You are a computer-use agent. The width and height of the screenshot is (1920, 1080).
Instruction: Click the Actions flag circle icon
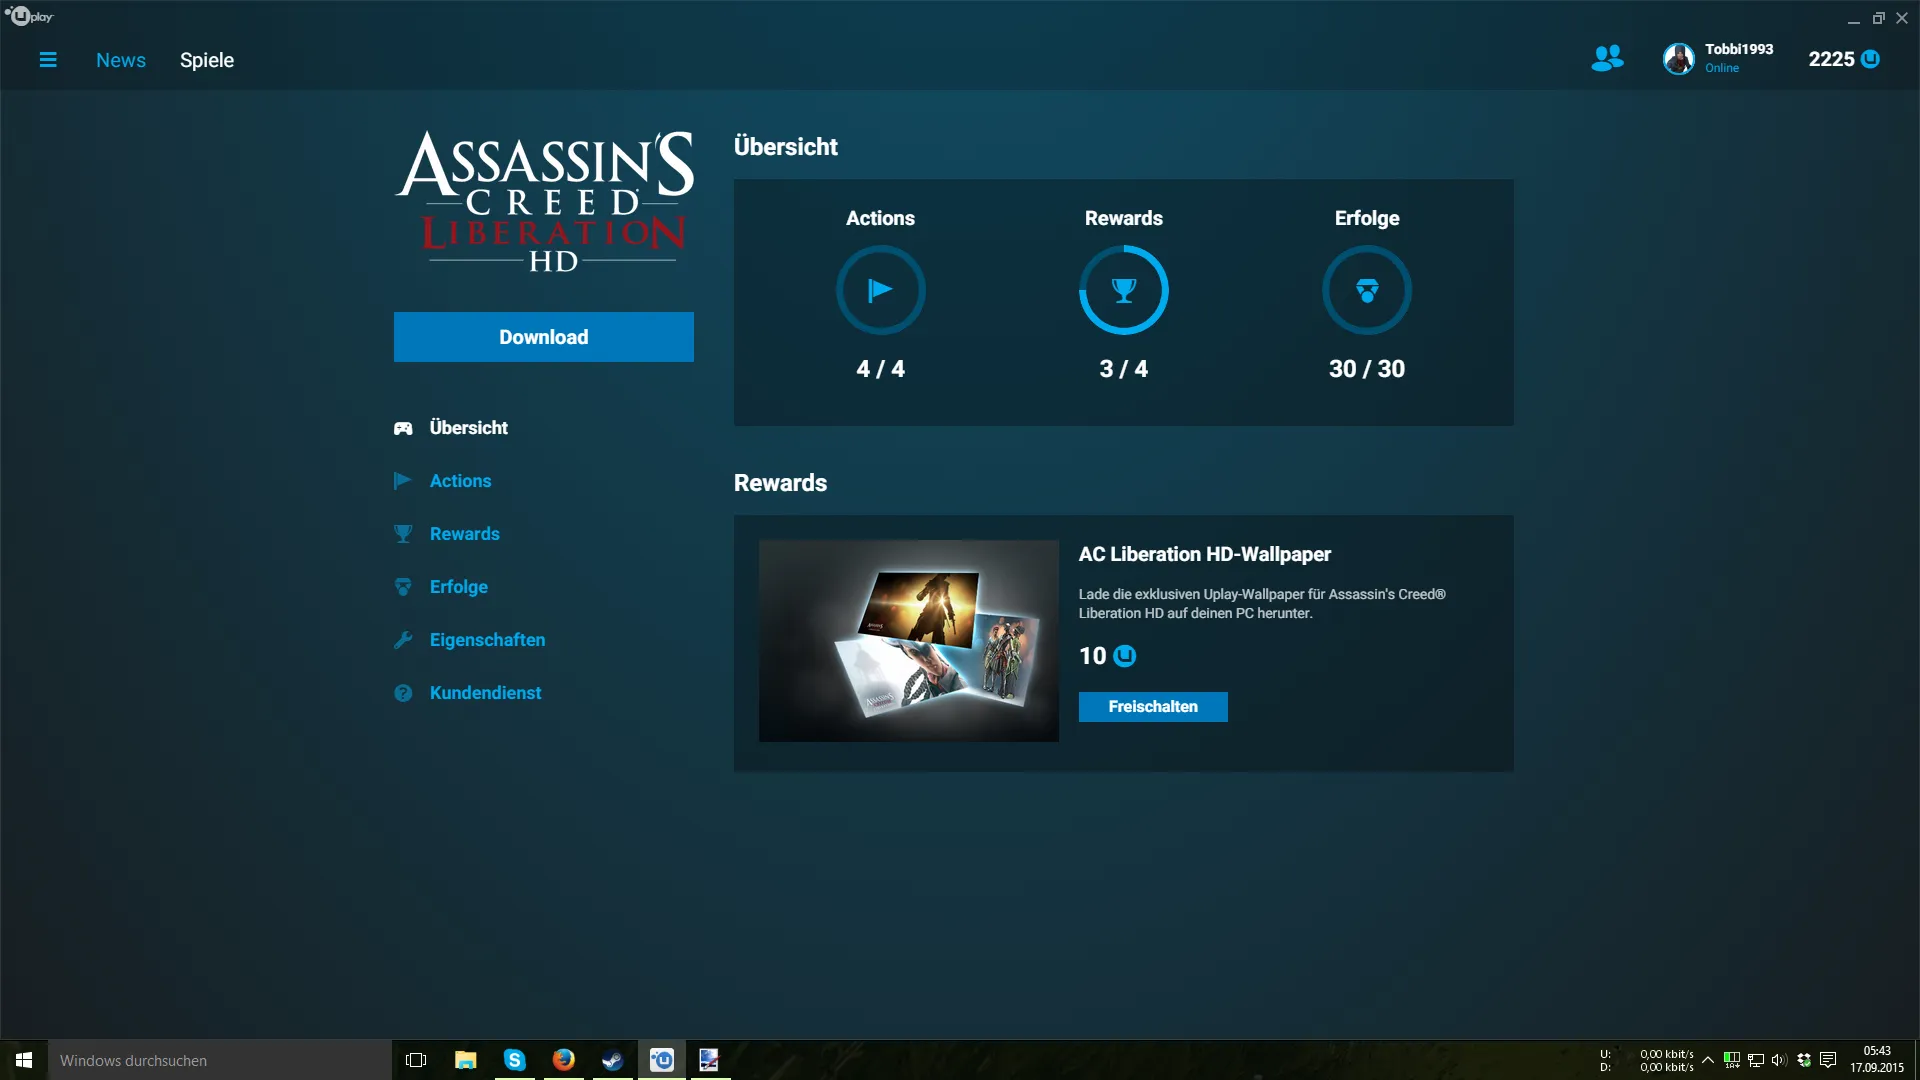880,290
